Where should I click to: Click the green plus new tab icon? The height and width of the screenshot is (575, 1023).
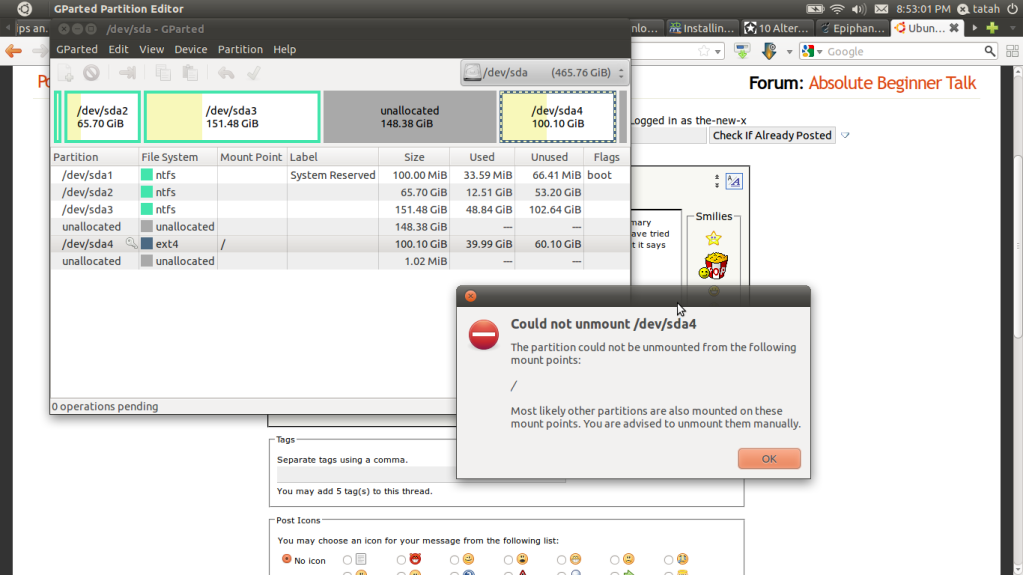992,28
